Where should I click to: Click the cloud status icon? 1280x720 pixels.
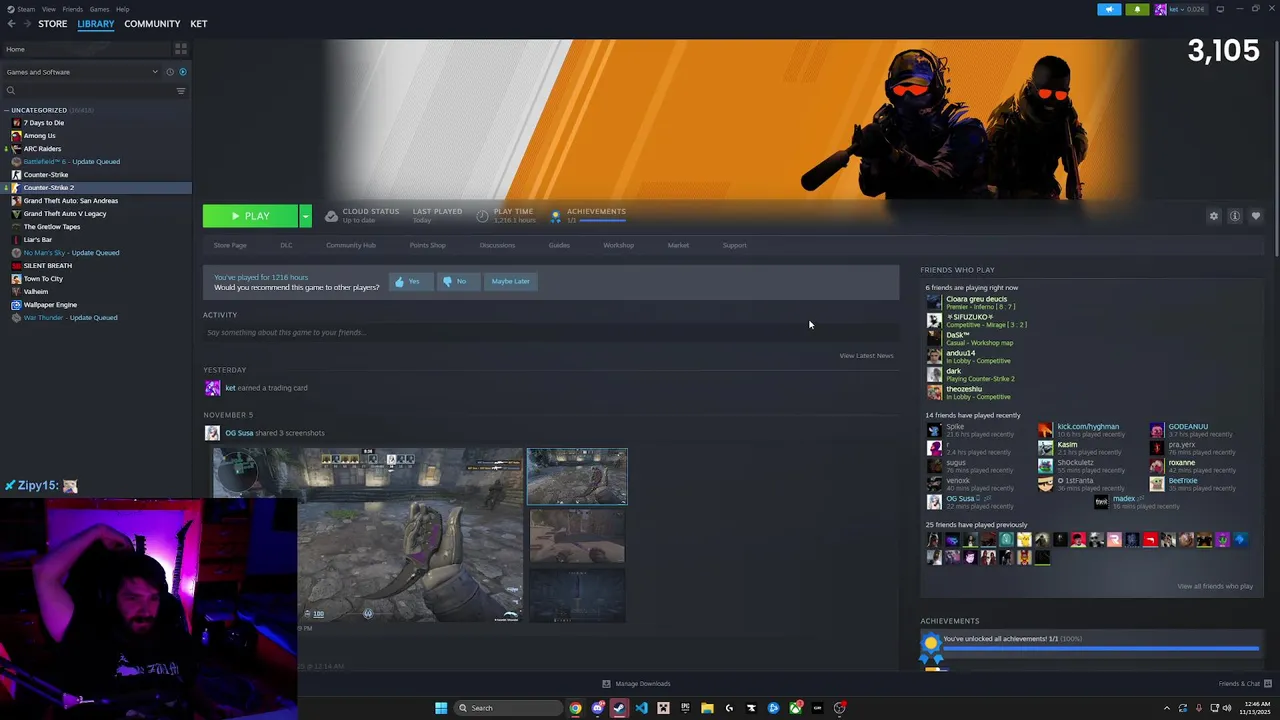pos(331,216)
